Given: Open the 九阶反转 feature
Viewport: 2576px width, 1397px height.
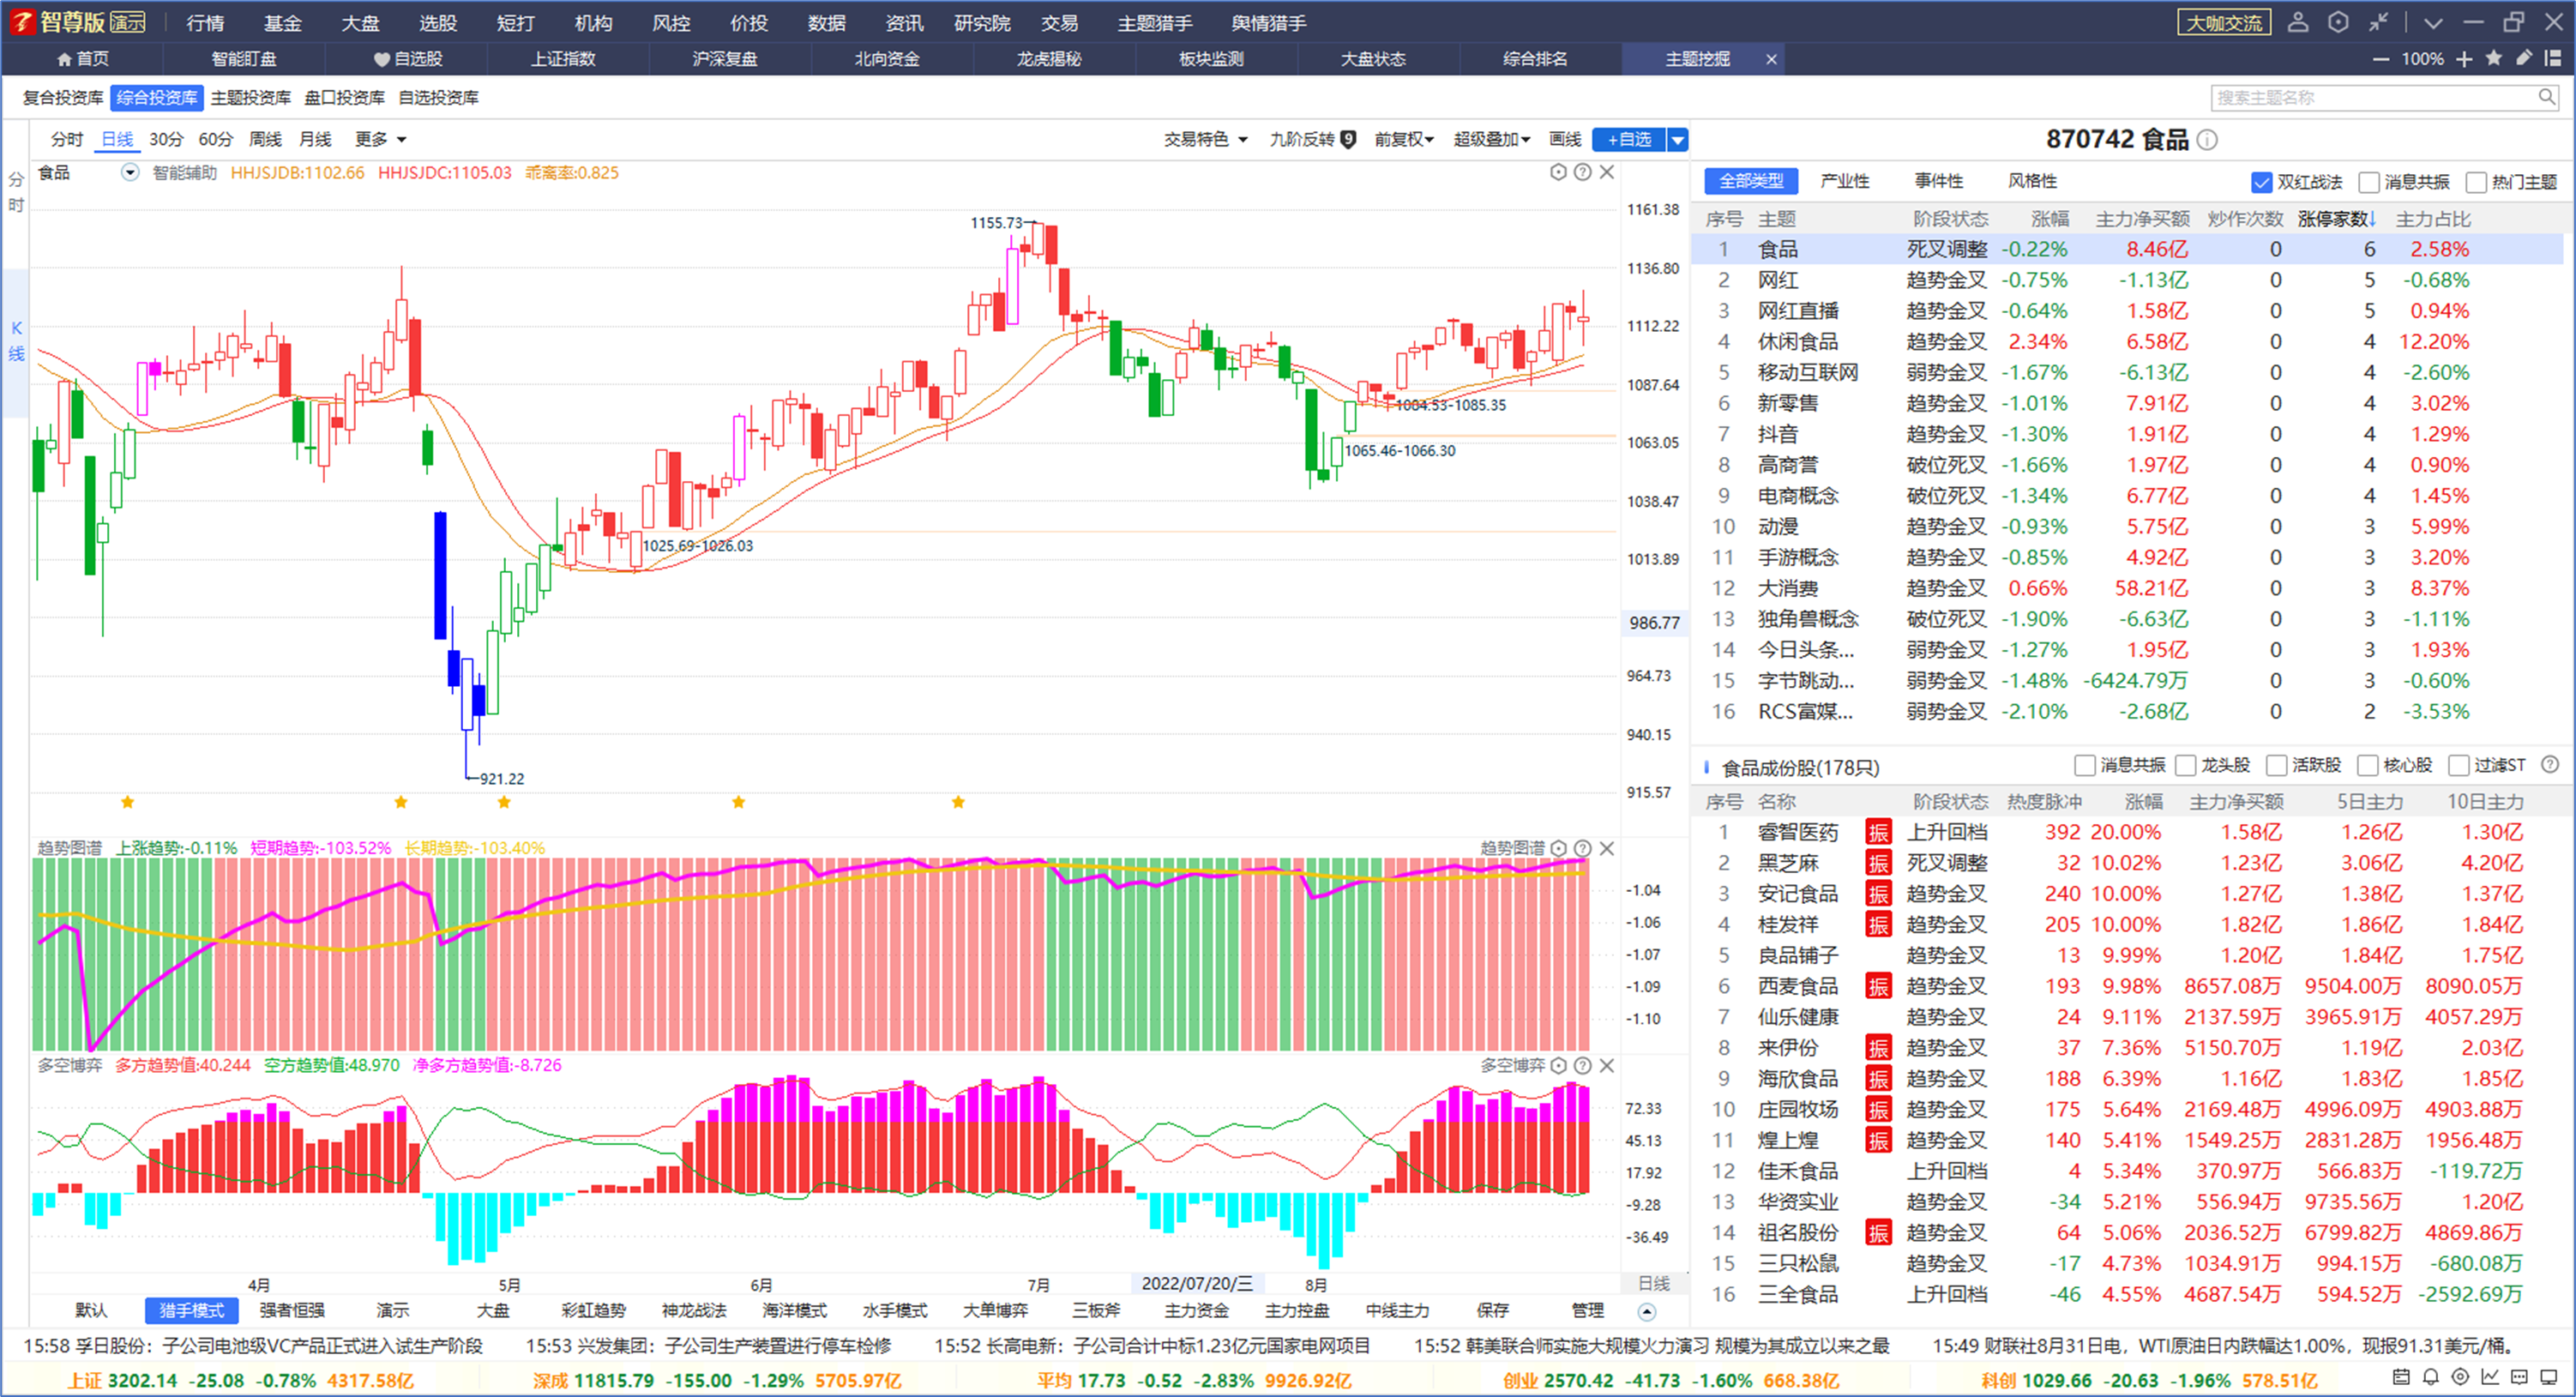Looking at the screenshot, I should pos(1312,139).
